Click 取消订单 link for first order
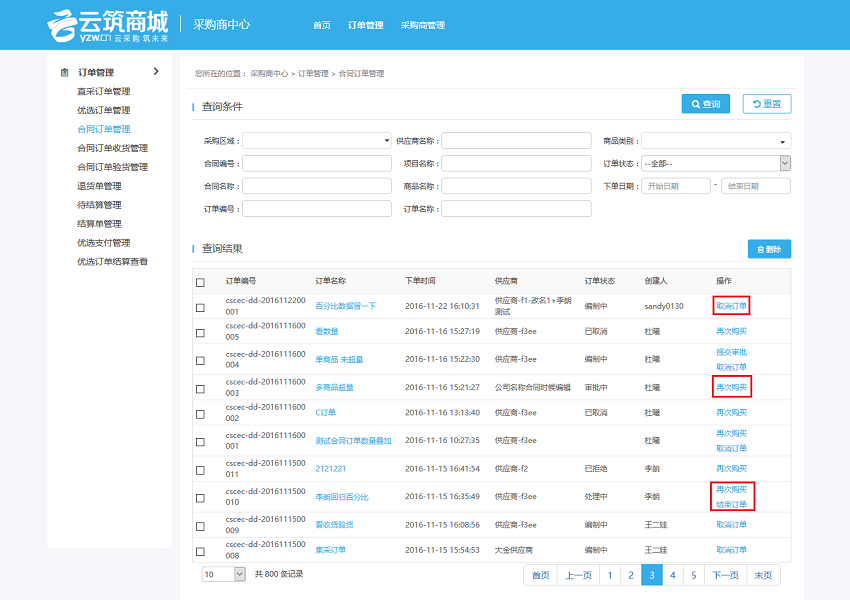This screenshot has height=600, width=850. click(x=731, y=306)
